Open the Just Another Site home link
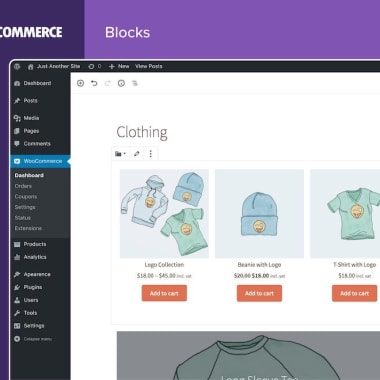The image size is (380, 380). coord(54,66)
